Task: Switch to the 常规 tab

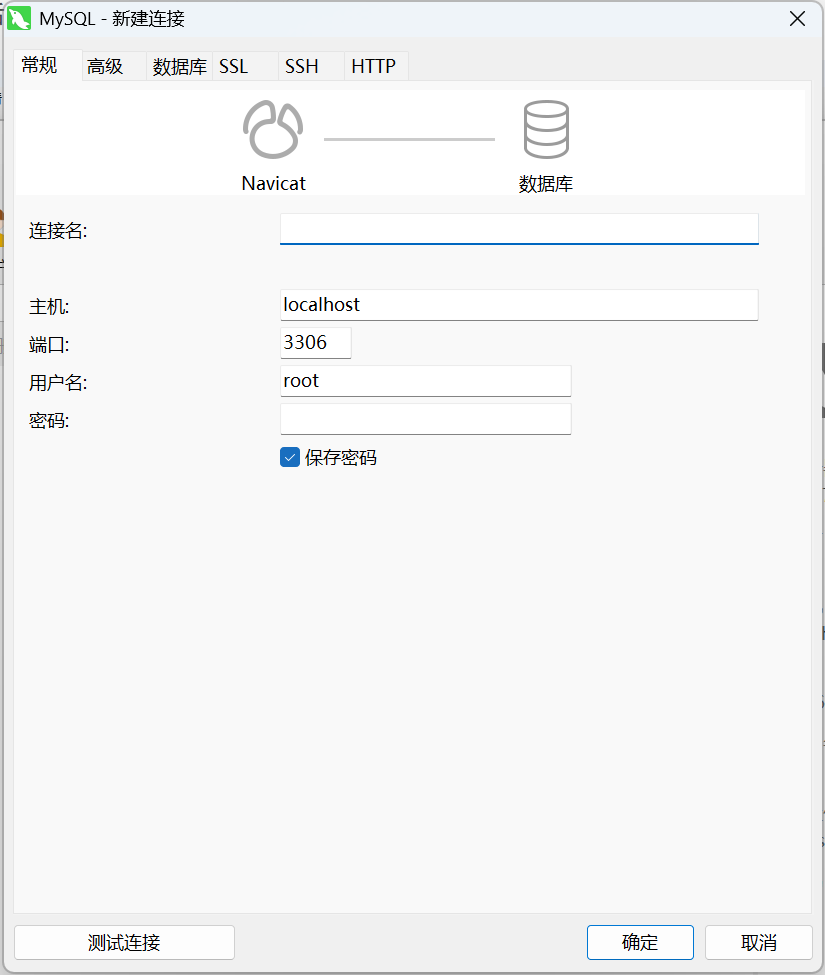Action: click(48, 65)
